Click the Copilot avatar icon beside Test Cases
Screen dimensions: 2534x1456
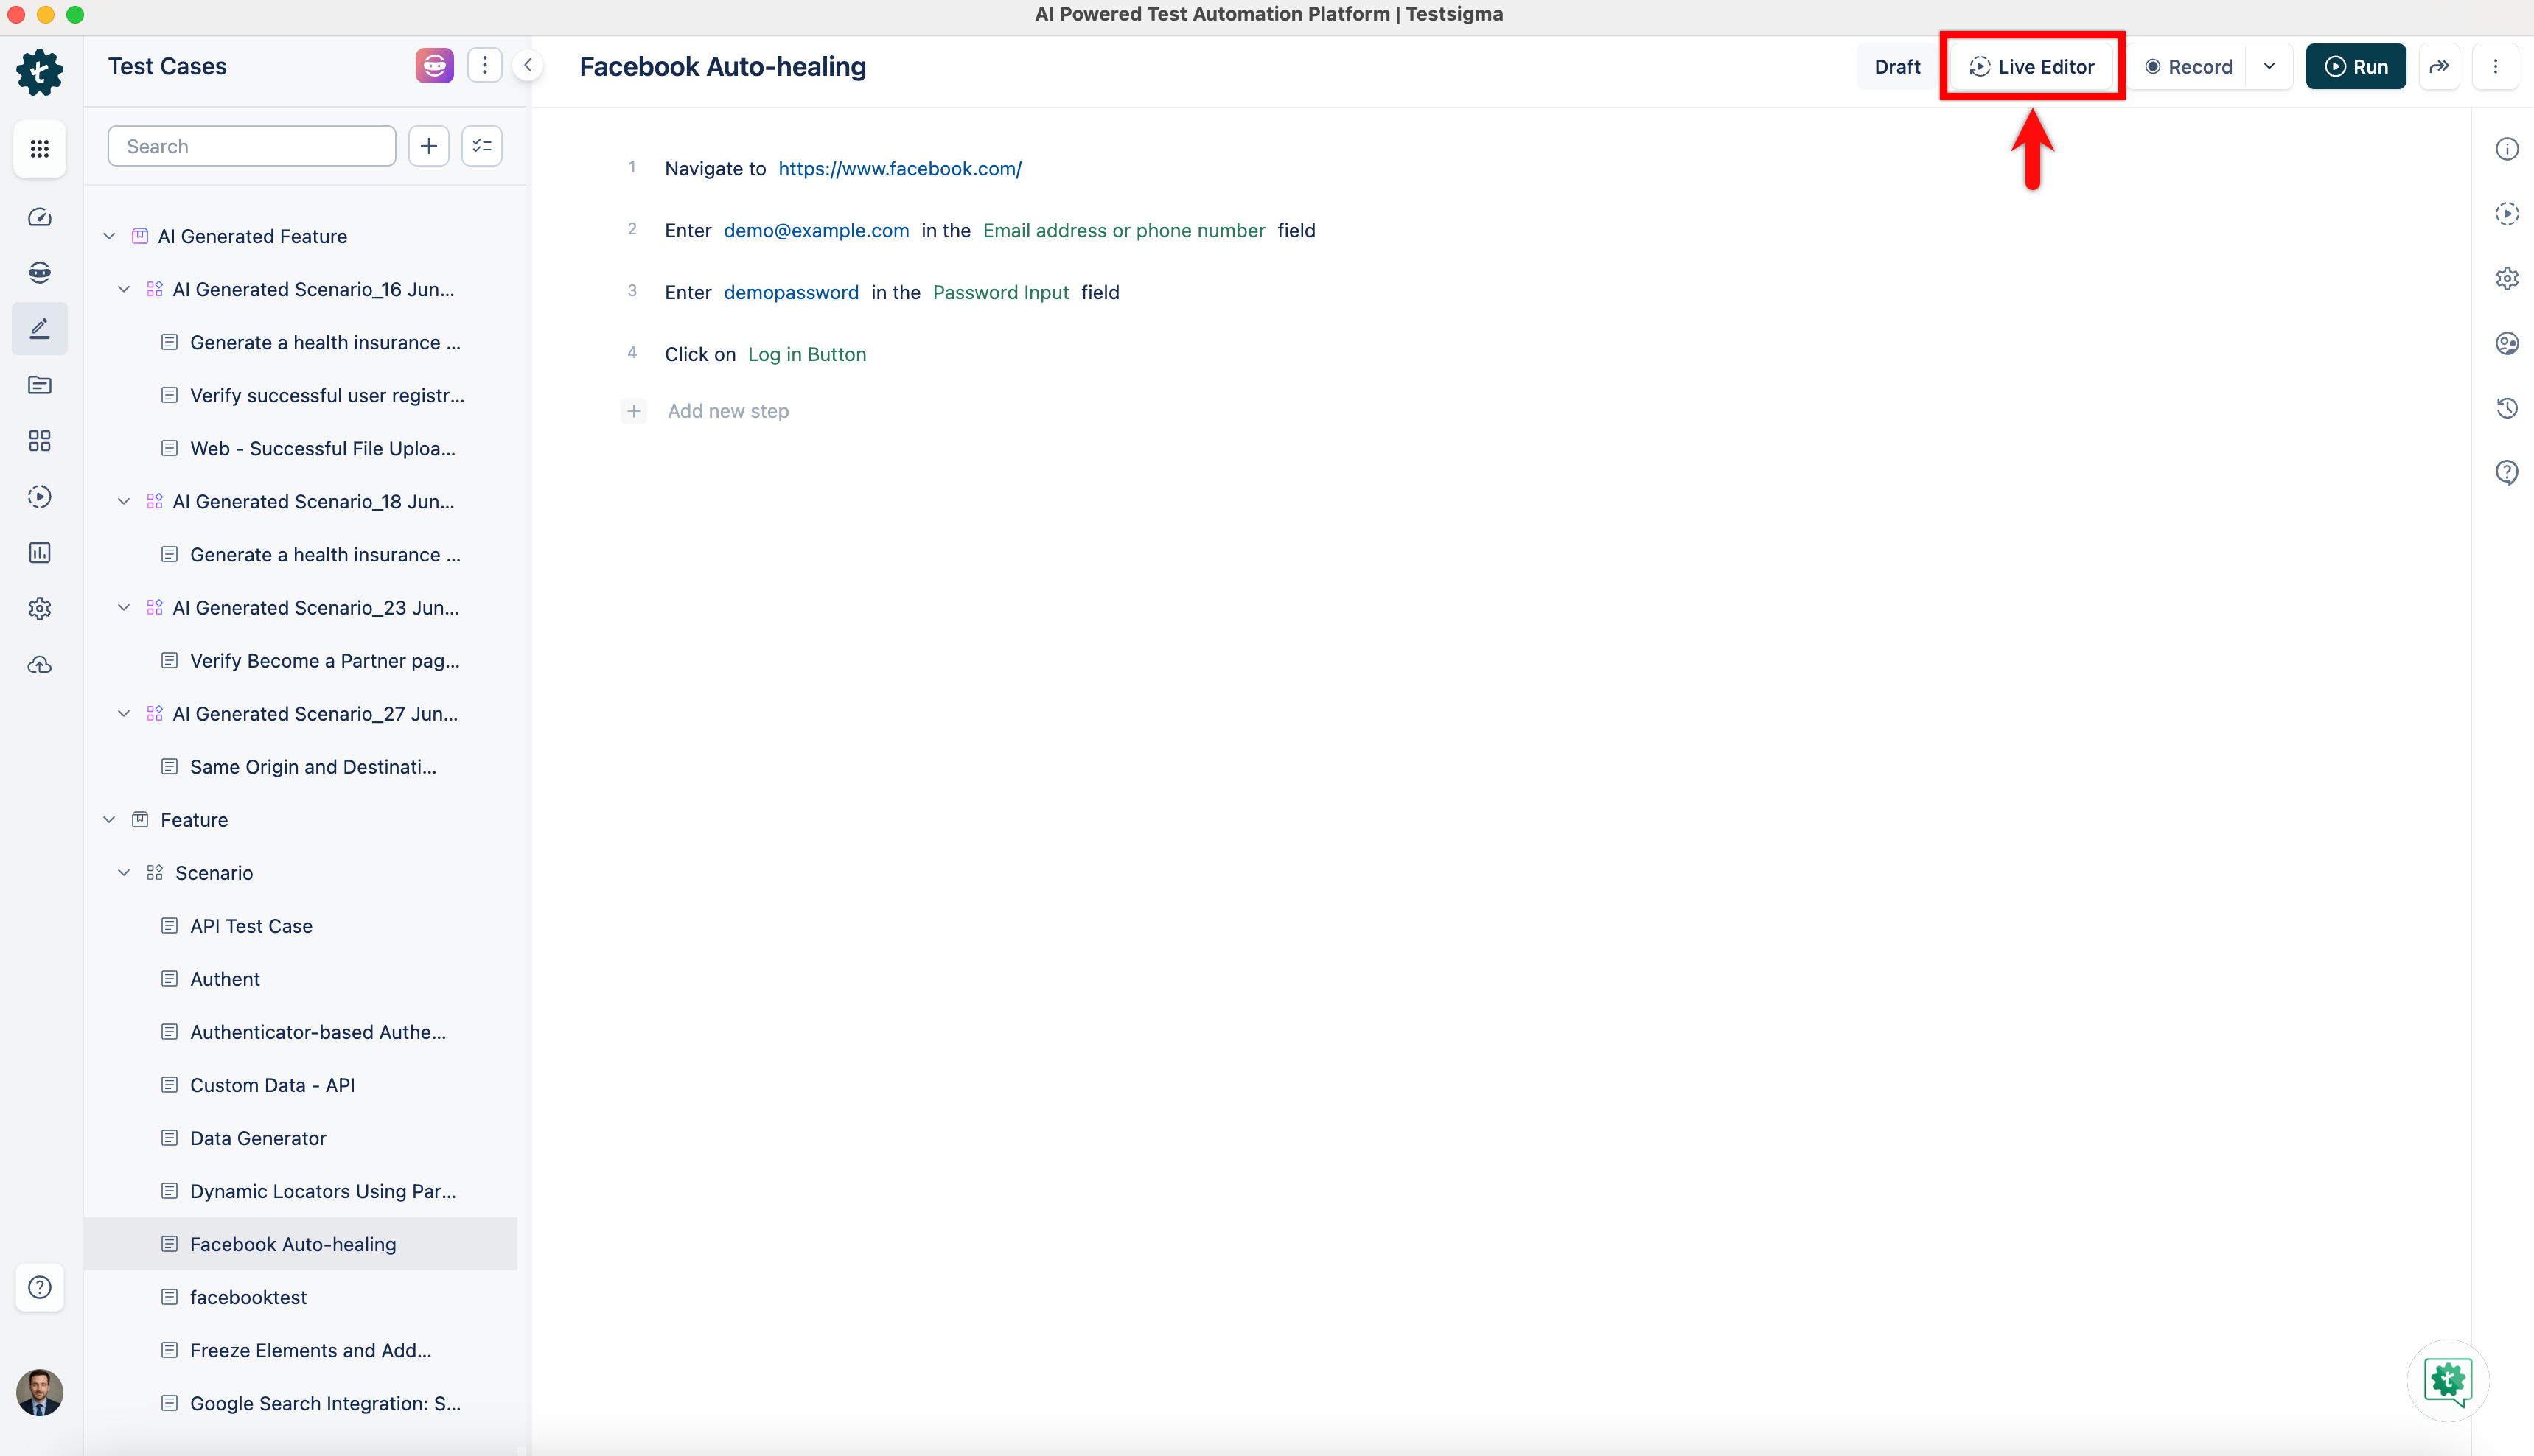pos(434,66)
